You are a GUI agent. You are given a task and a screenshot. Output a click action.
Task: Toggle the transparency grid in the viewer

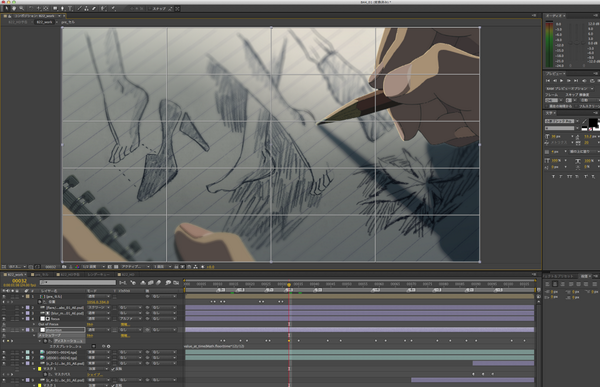(x=116, y=267)
